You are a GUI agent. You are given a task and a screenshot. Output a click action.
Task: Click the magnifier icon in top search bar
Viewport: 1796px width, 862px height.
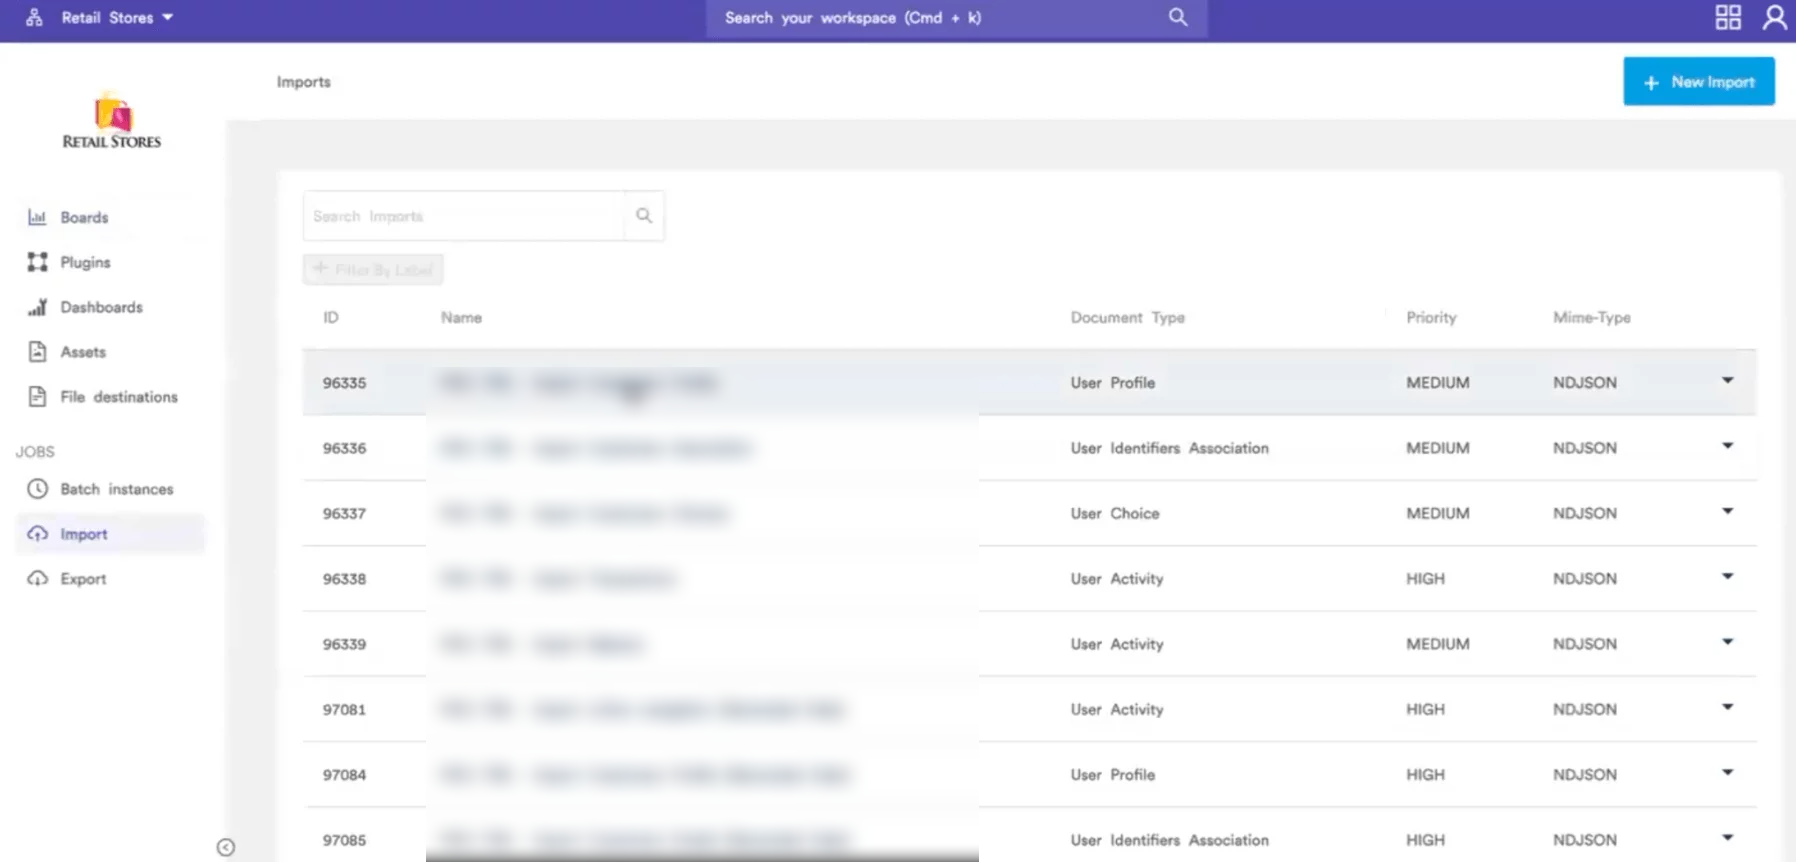(x=1178, y=17)
